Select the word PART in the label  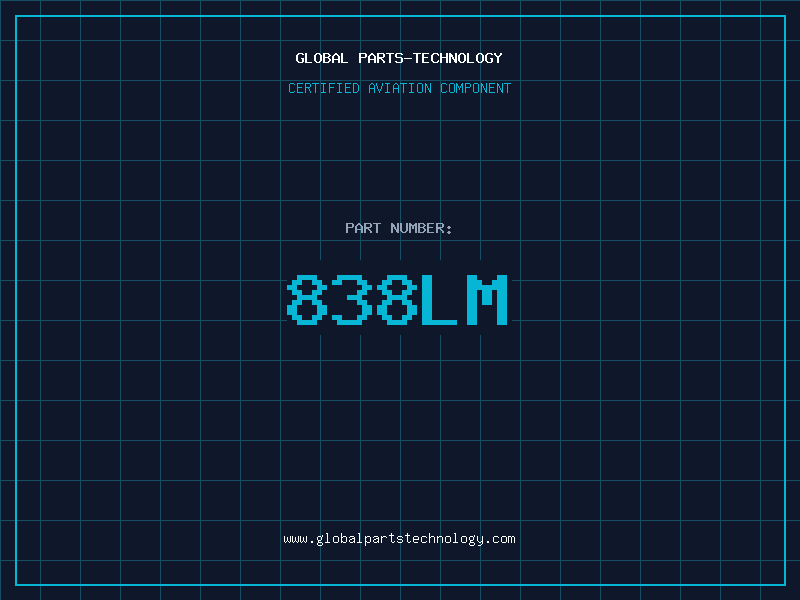click(x=363, y=228)
